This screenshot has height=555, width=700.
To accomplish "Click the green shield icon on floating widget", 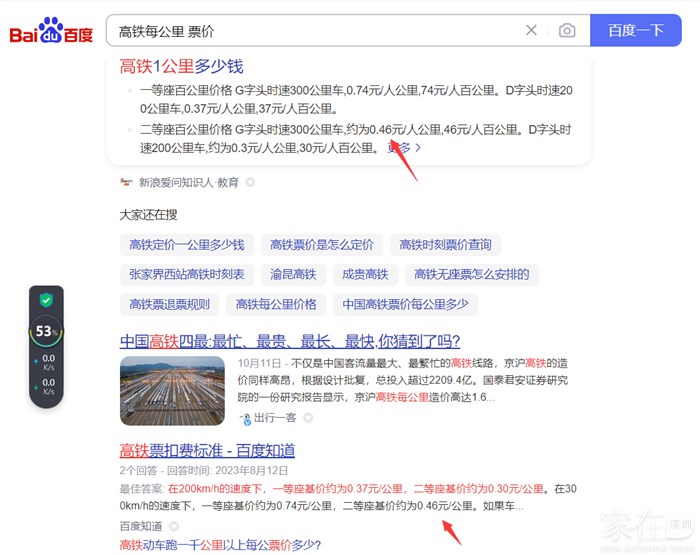I will [x=46, y=300].
